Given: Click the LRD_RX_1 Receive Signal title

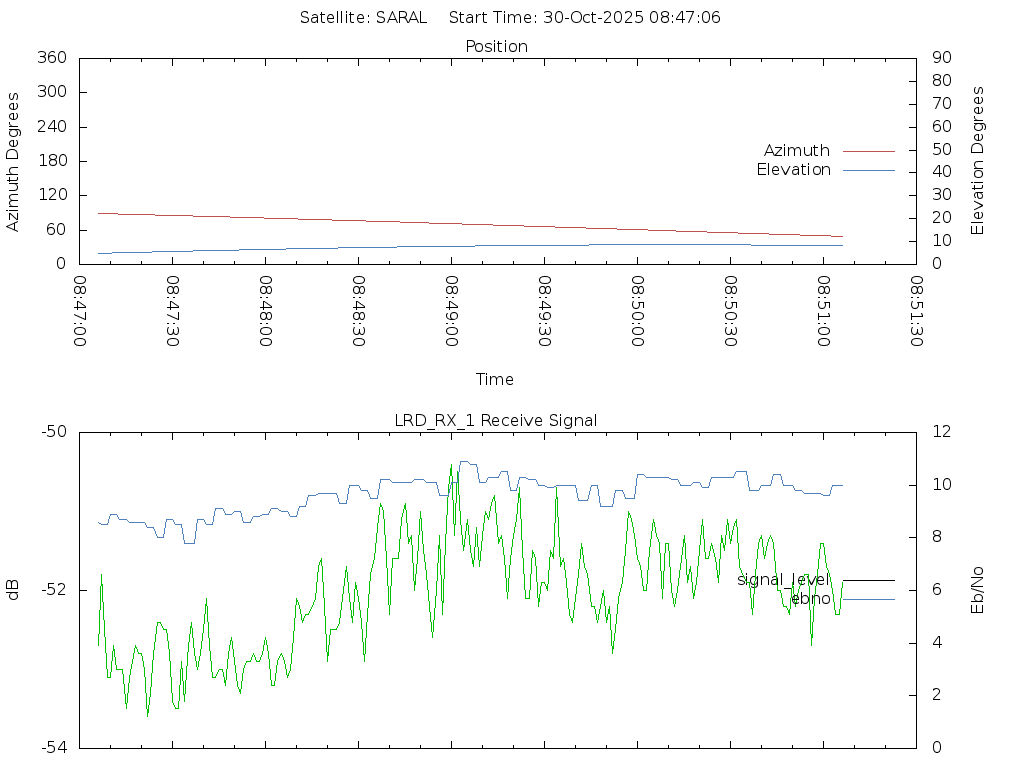Looking at the screenshot, I should point(496,420).
